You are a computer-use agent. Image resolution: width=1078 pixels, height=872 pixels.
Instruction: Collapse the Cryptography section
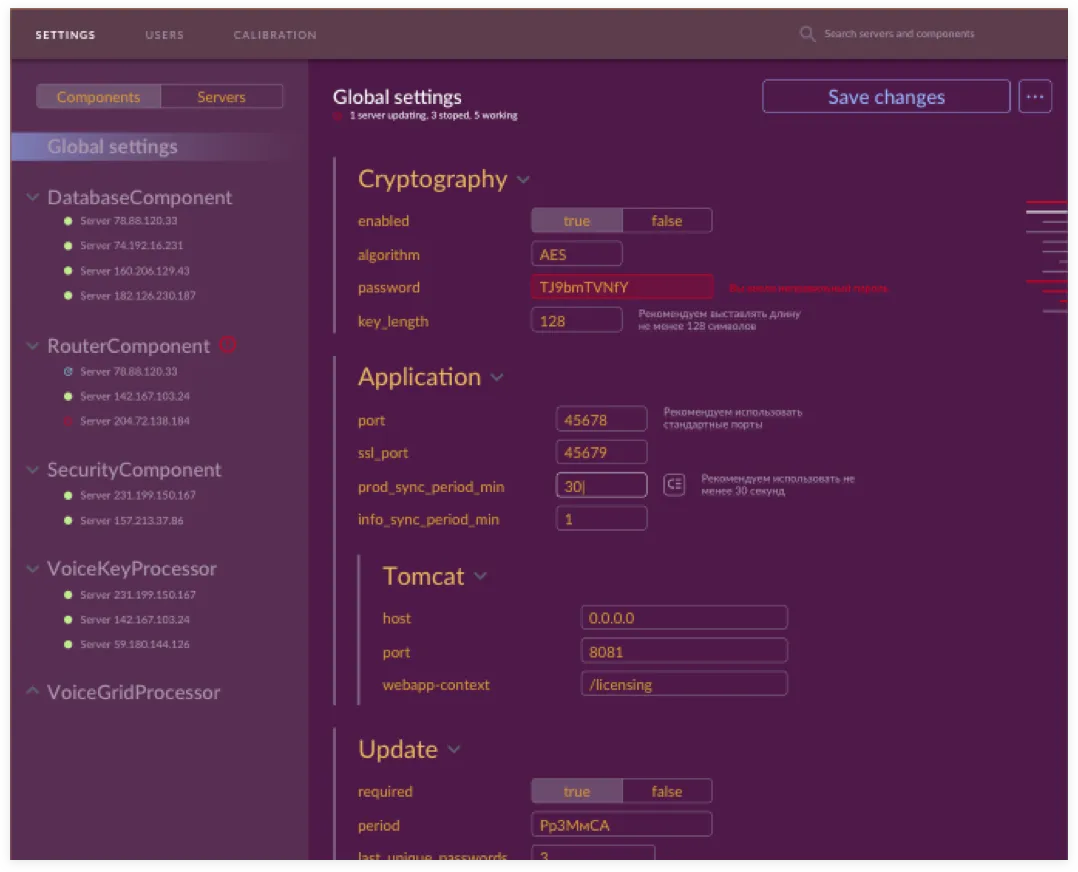pos(523,181)
